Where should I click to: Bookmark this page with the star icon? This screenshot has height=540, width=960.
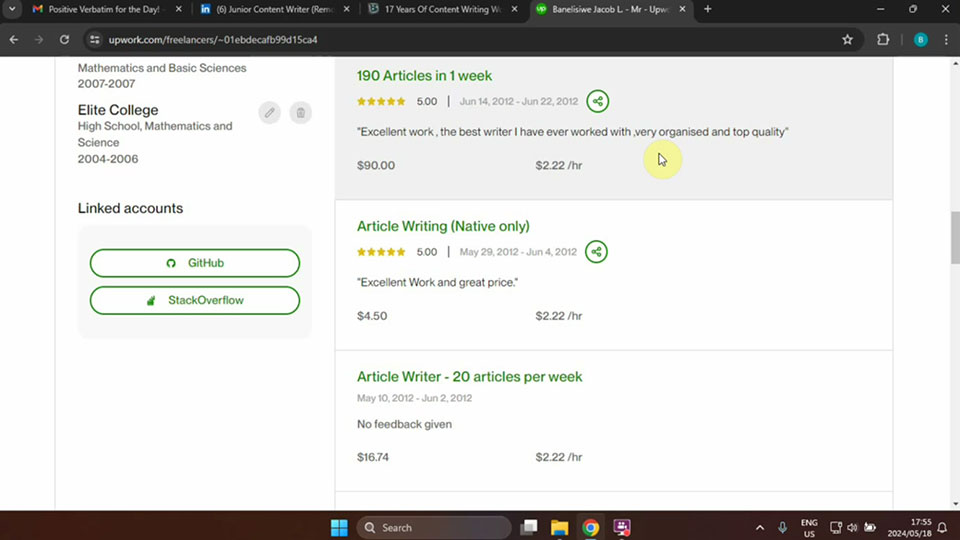(847, 40)
